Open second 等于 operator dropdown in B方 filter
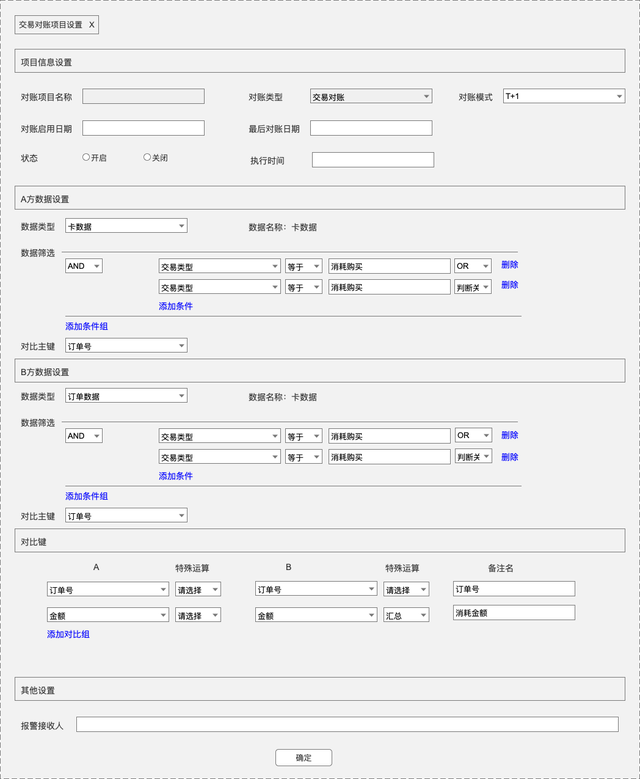 coord(304,457)
